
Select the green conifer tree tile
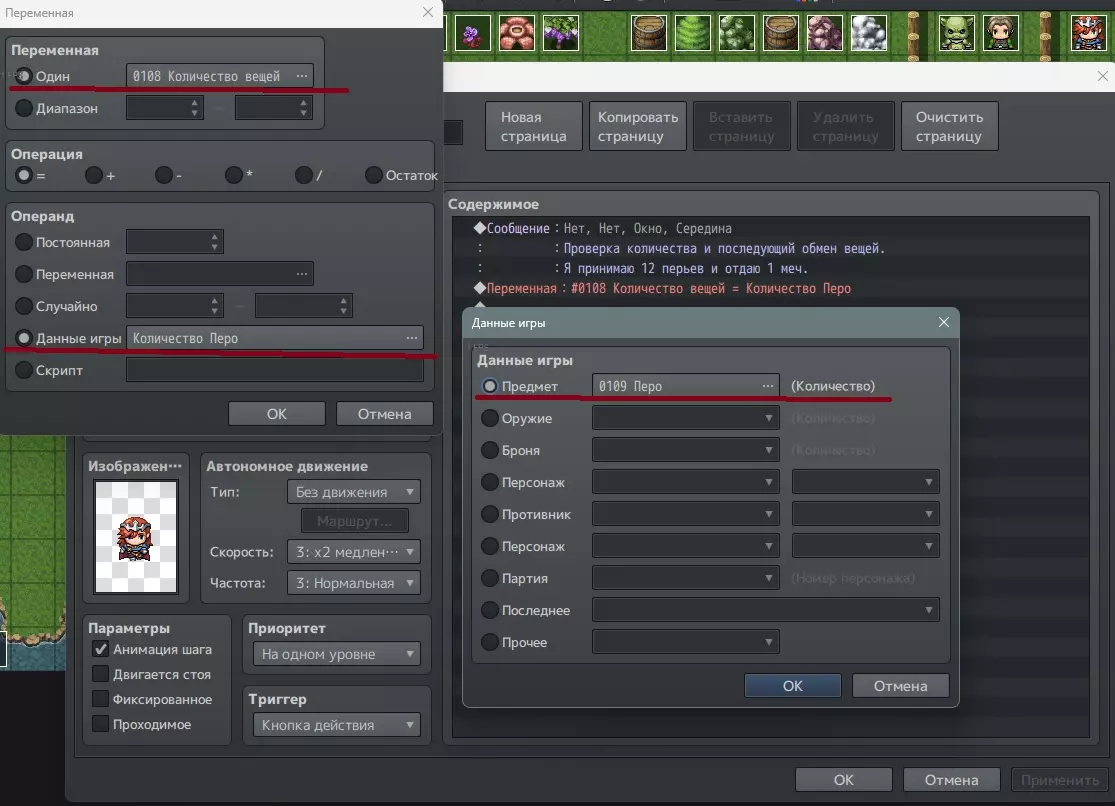tap(693, 33)
